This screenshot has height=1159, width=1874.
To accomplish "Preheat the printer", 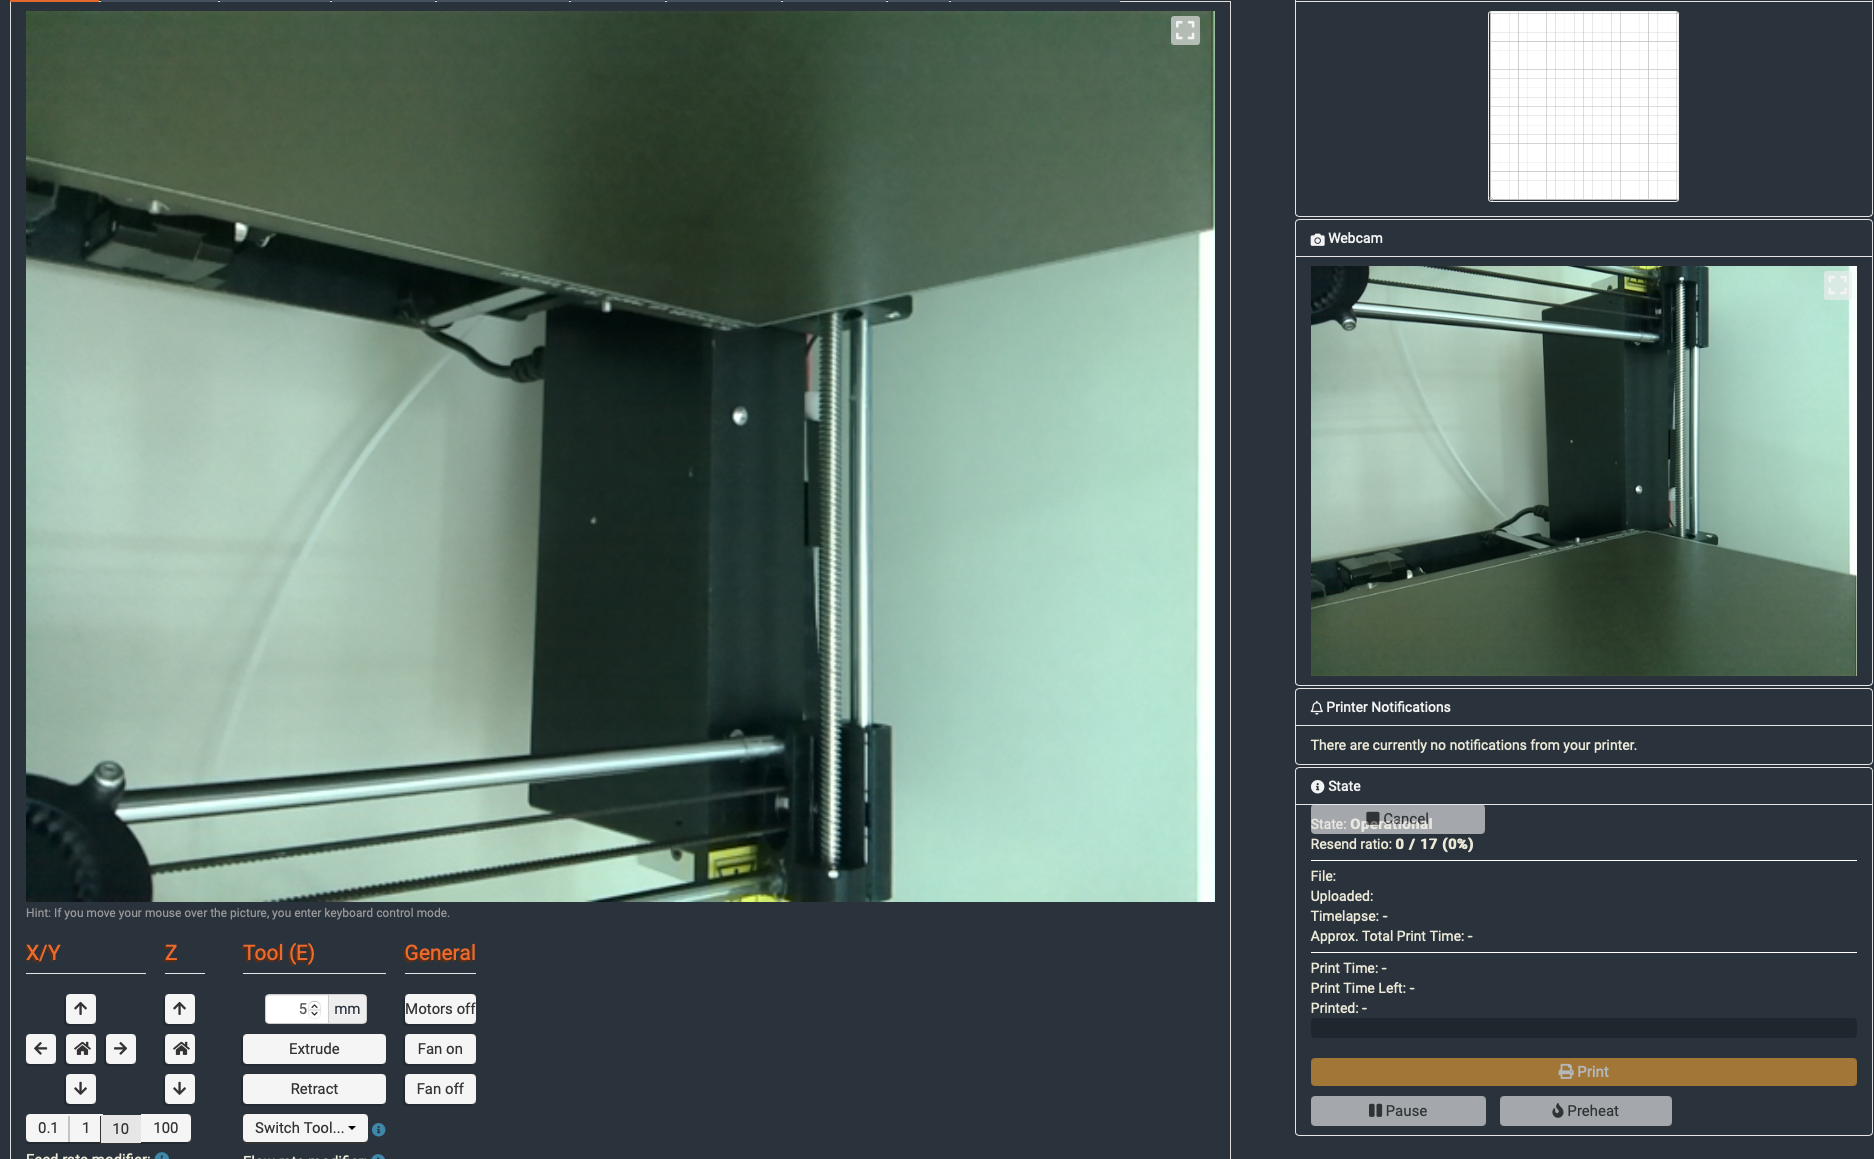I will pyautogui.click(x=1584, y=1110).
